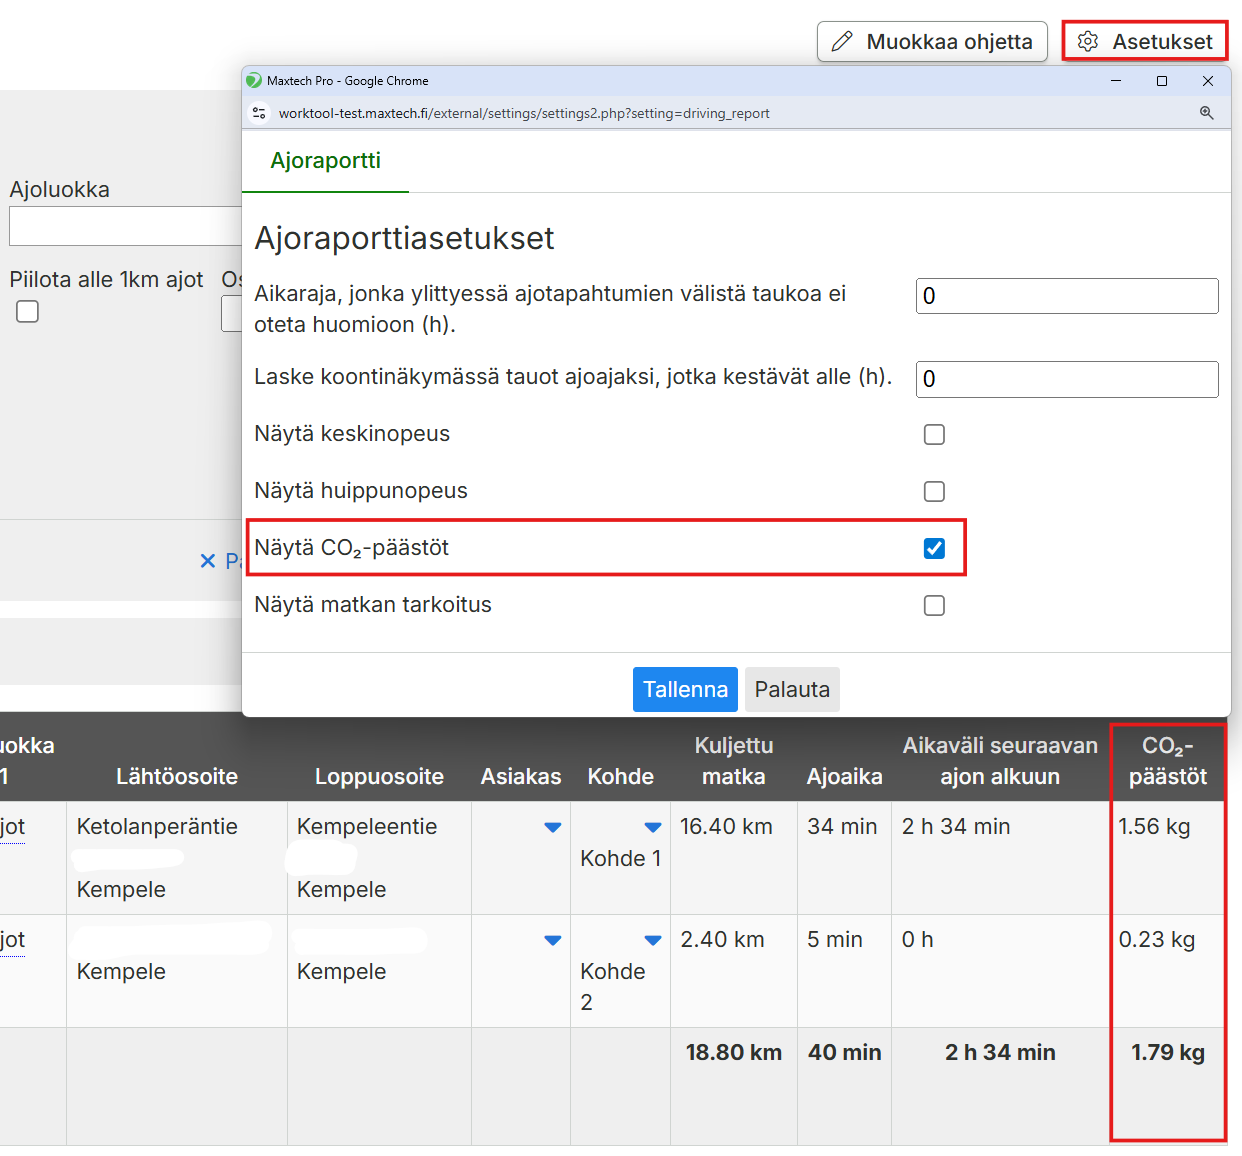Click the blue X icon left of dialog
Image resolution: width=1242 pixels, height=1156 pixels.
208,561
